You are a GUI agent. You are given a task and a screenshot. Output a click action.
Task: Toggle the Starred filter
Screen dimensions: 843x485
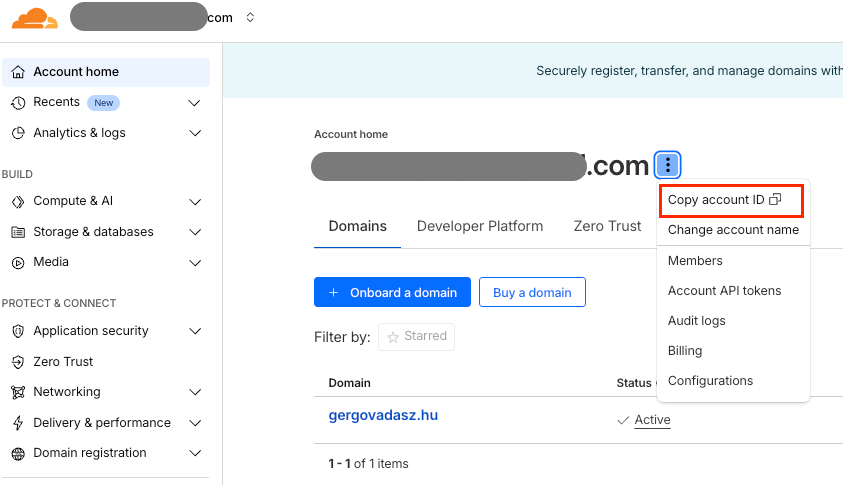[x=416, y=337]
